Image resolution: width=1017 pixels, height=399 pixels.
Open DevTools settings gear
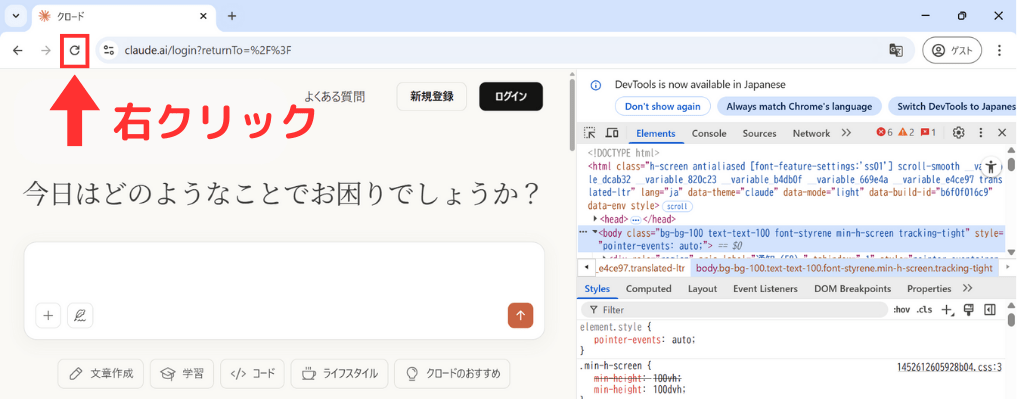(959, 133)
